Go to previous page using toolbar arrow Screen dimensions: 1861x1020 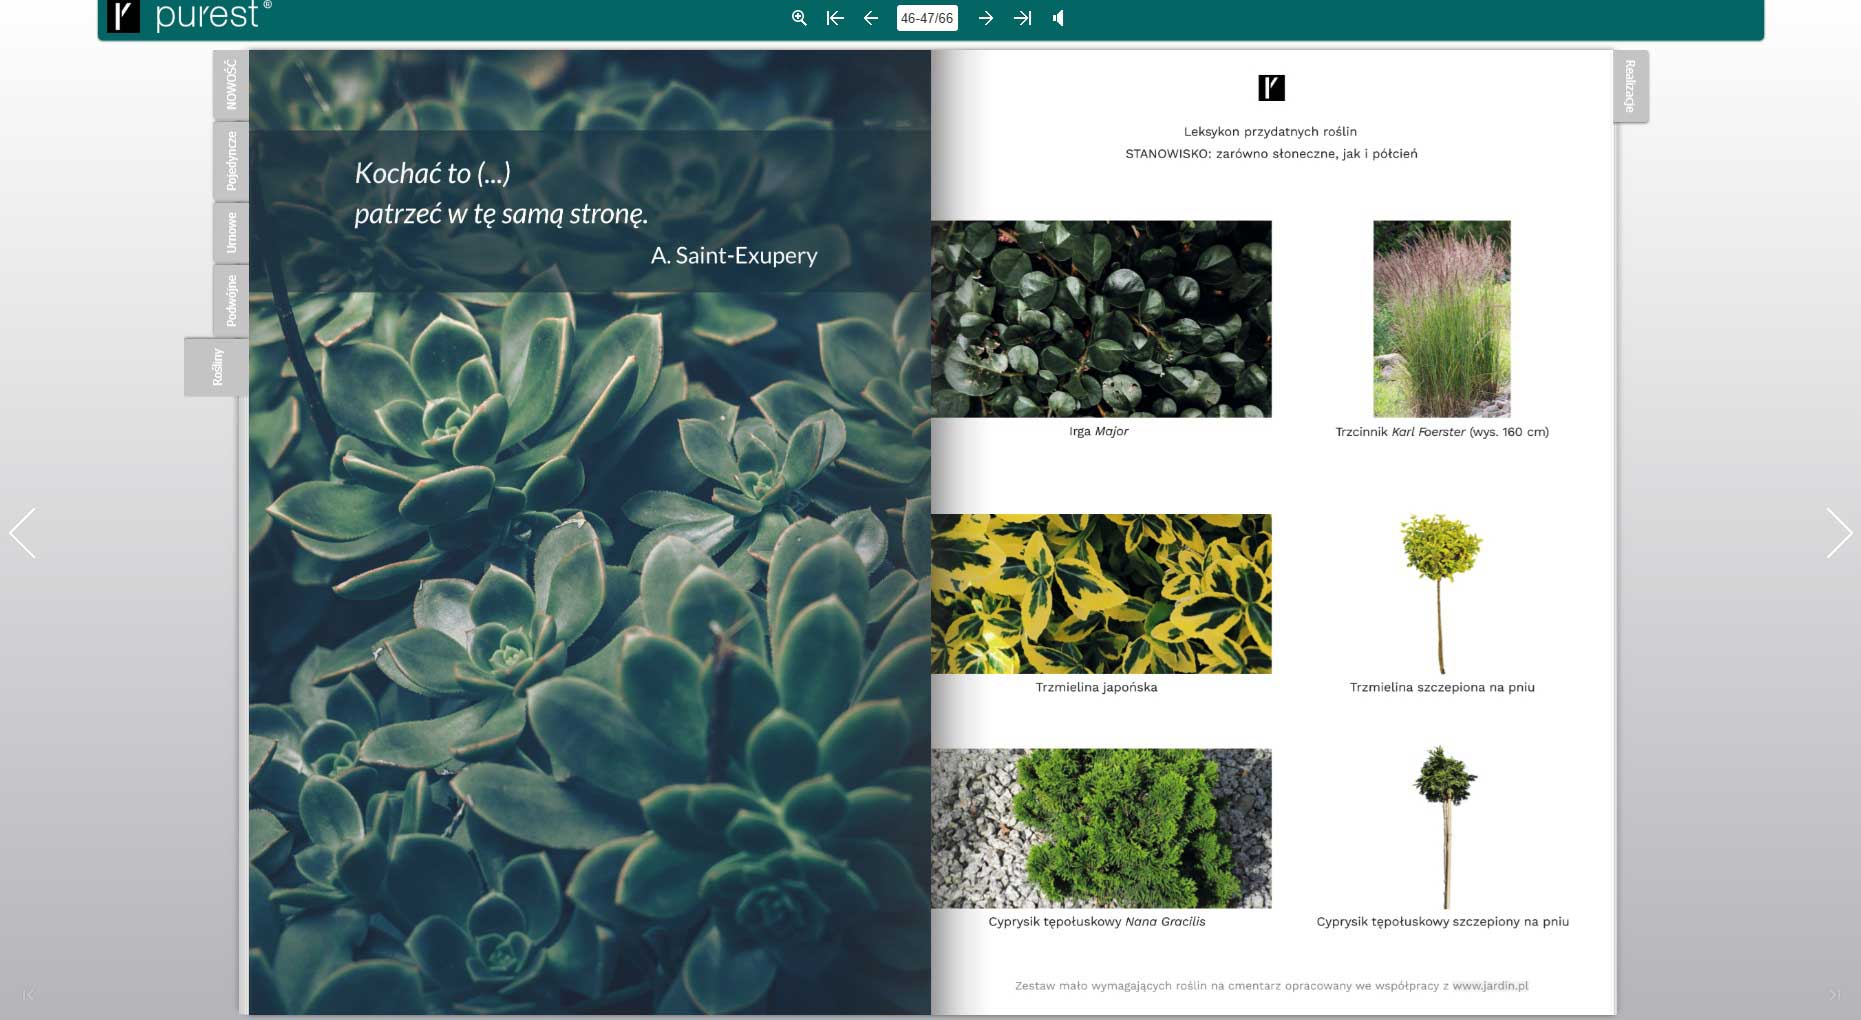point(871,18)
